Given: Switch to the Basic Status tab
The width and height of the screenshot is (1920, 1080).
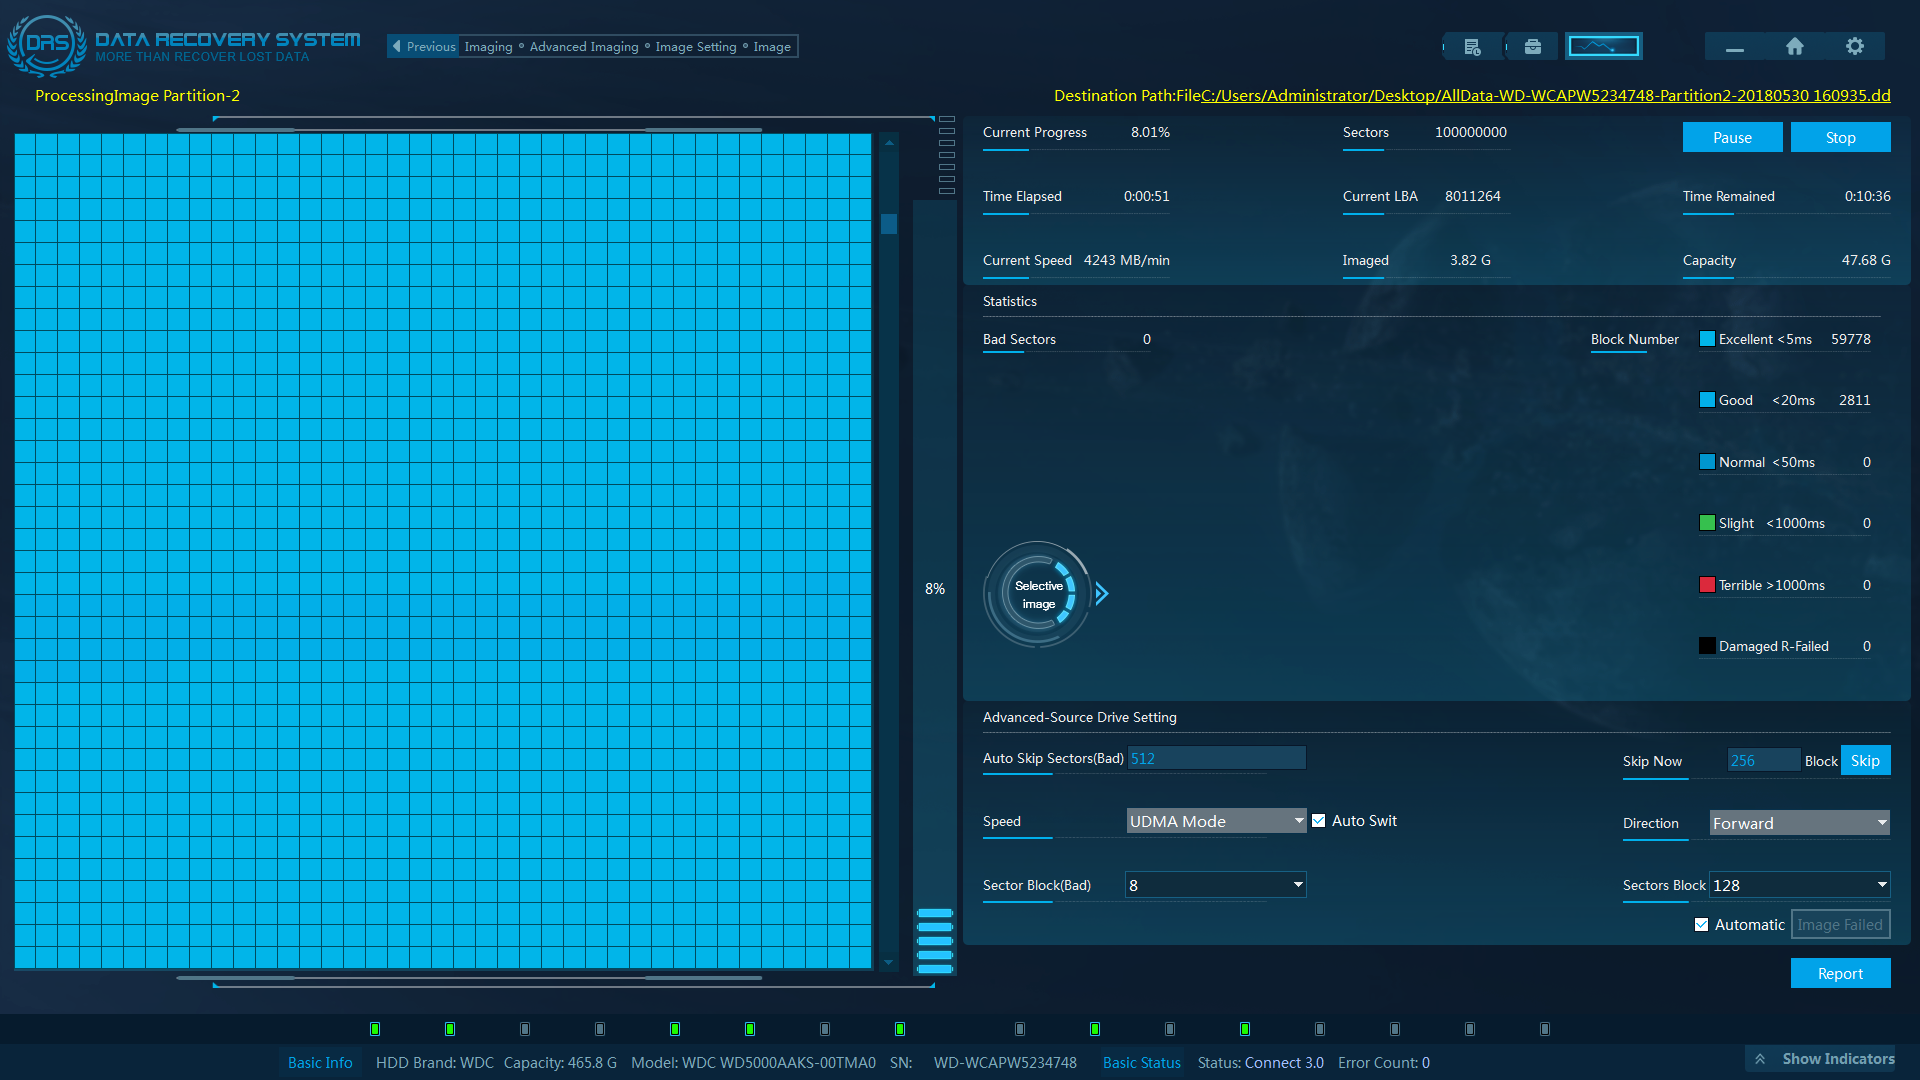Looking at the screenshot, I should pos(1141,1062).
